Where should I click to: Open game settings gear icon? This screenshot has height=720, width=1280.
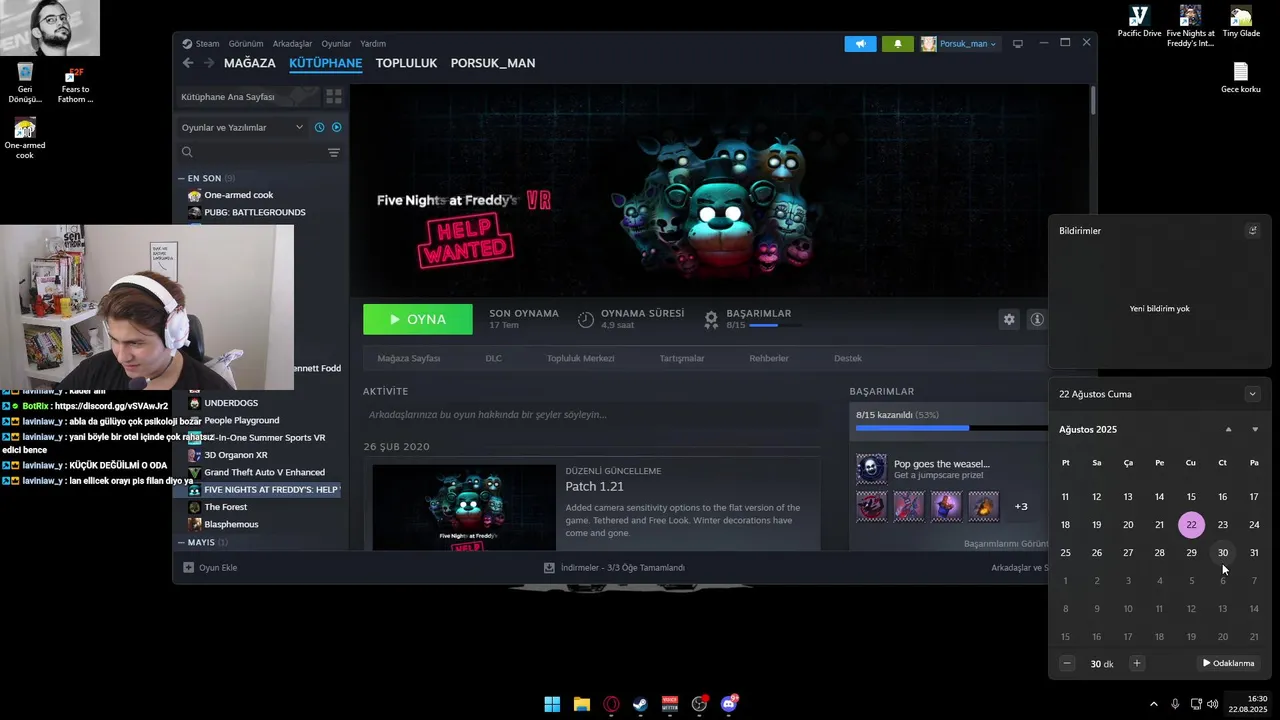tap(1009, 319)
